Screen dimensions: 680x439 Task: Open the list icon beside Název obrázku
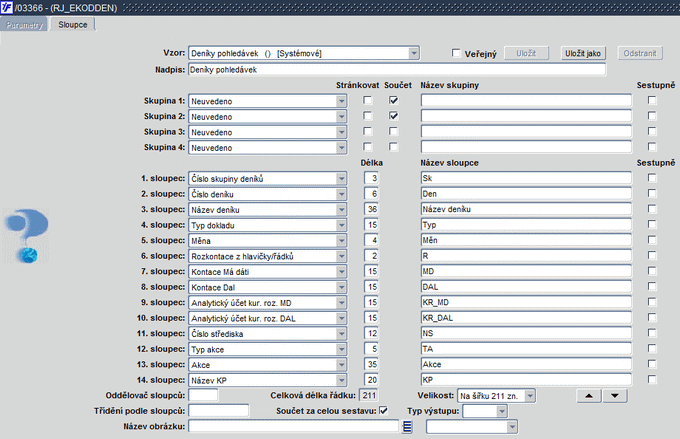pos(407,426)
